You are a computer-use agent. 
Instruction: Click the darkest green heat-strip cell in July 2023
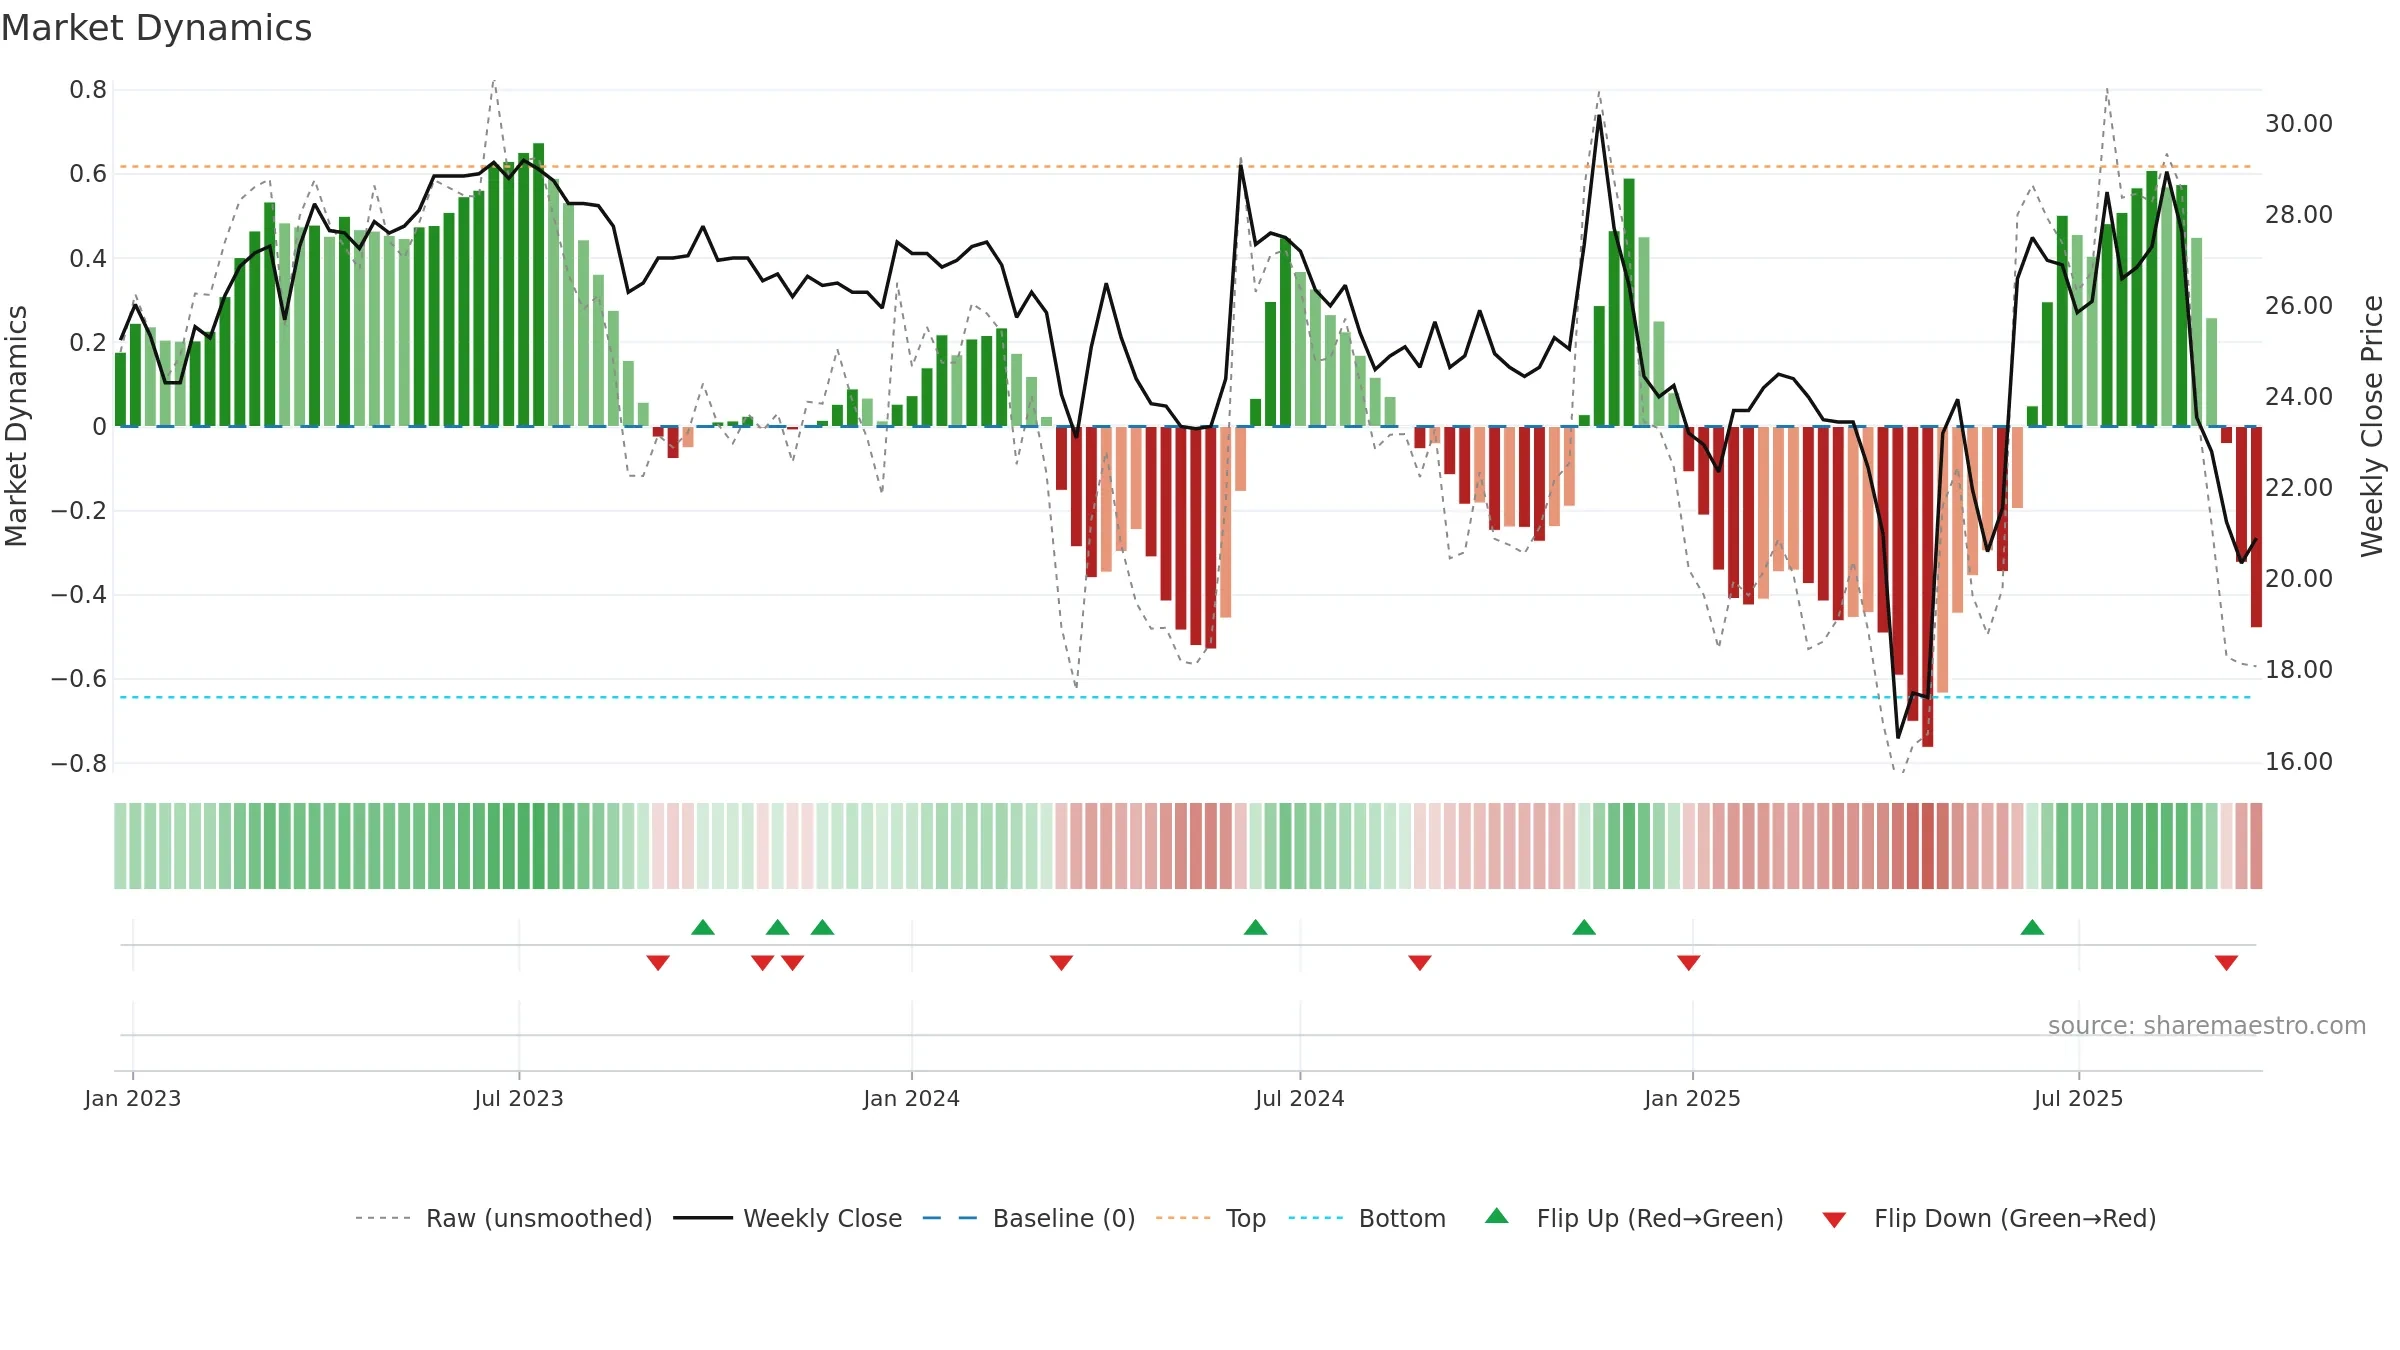click(539, 846)
